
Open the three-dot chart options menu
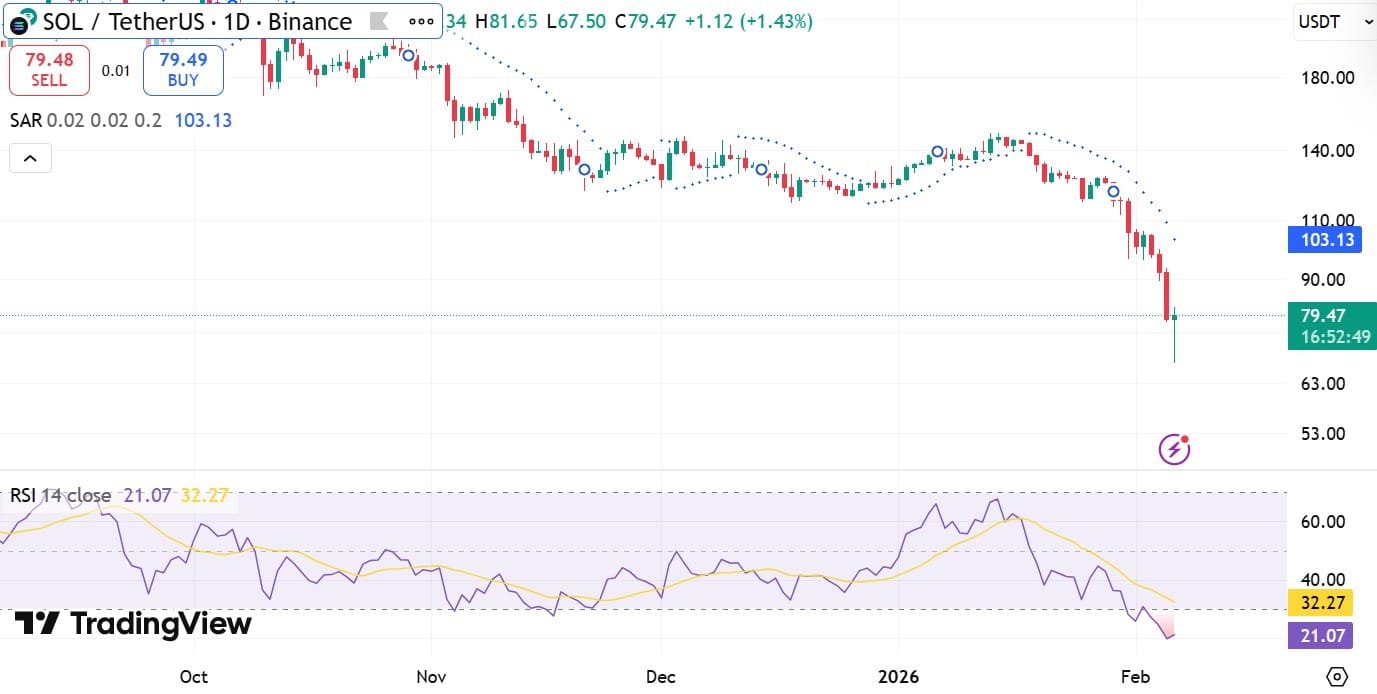420,21
